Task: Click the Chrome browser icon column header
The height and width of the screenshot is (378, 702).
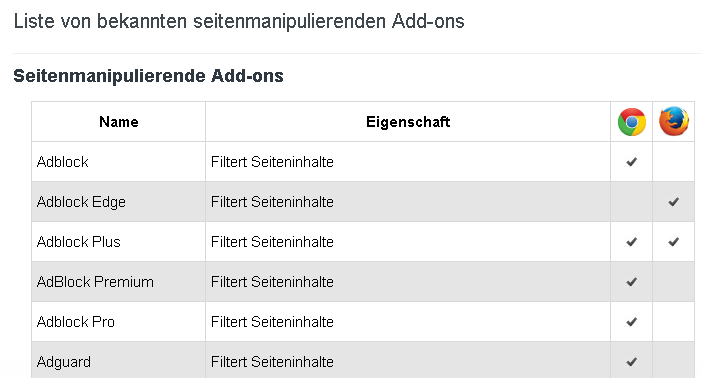Action: click(632, 122)
